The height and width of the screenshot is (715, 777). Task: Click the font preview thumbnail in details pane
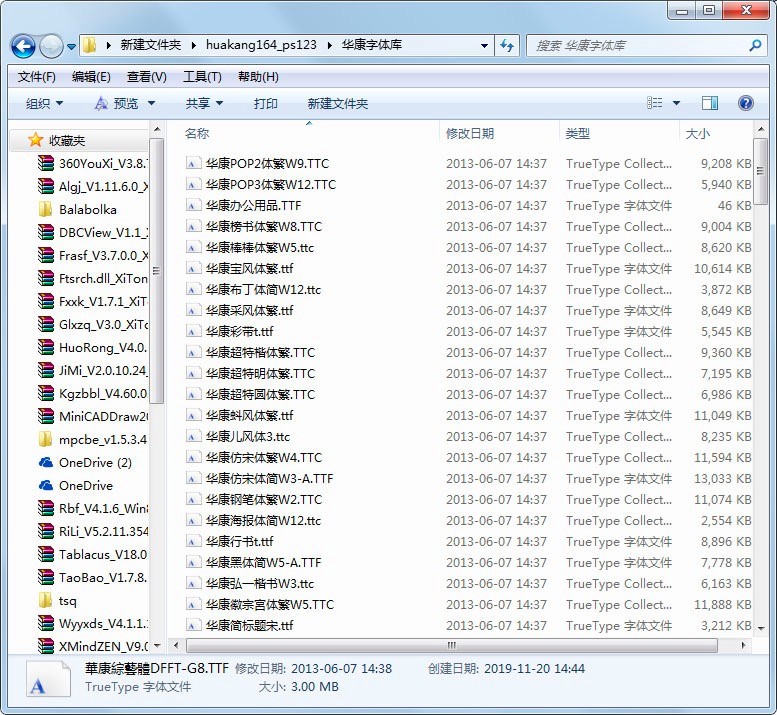pos(48,679)
